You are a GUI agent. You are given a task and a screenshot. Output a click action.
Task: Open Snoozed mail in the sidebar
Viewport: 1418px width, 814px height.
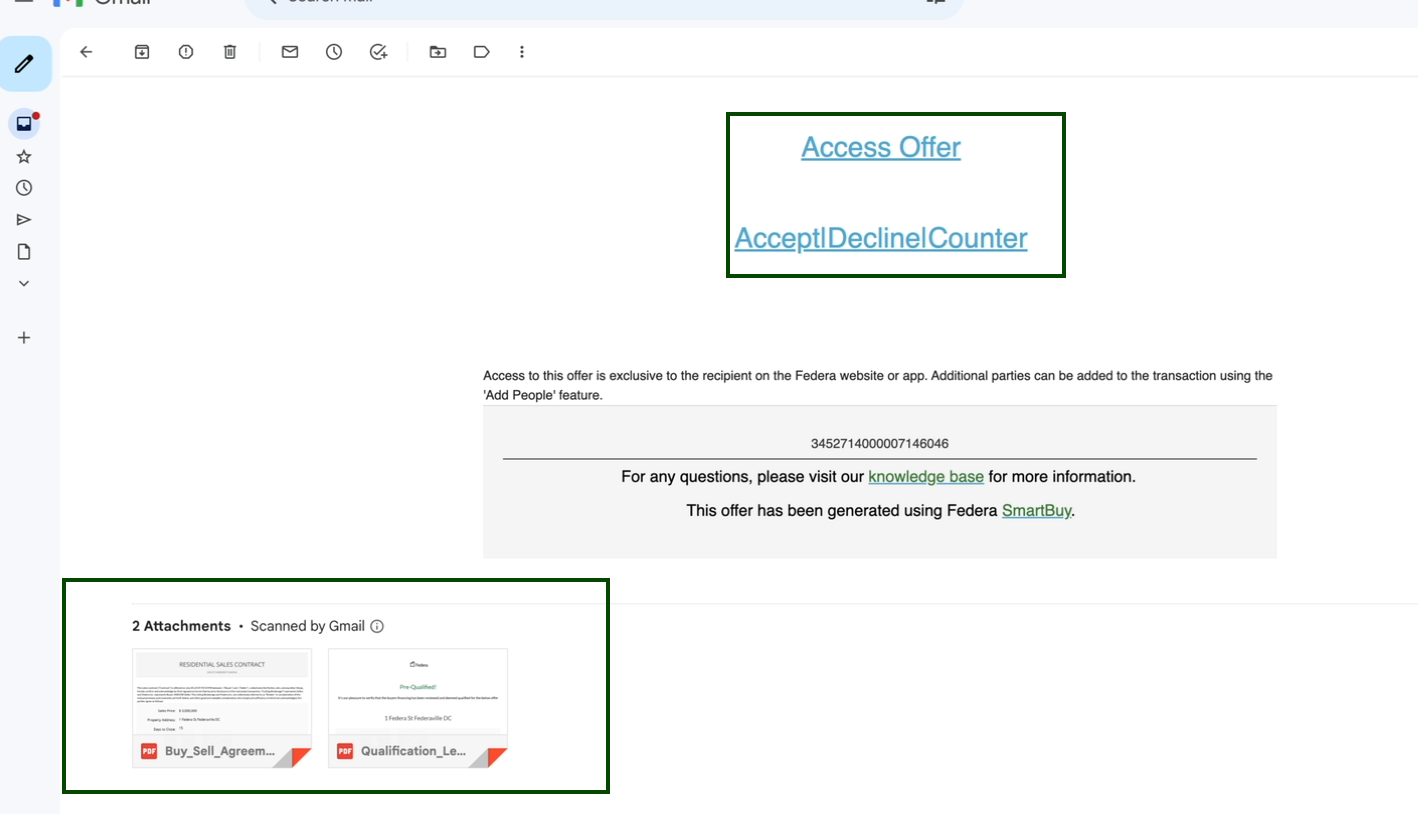(24, 188)
